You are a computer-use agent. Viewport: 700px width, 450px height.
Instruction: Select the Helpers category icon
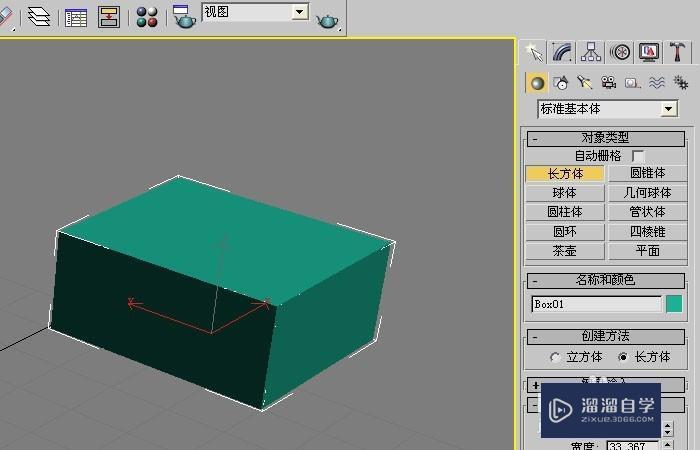click(x=633, y=83)
